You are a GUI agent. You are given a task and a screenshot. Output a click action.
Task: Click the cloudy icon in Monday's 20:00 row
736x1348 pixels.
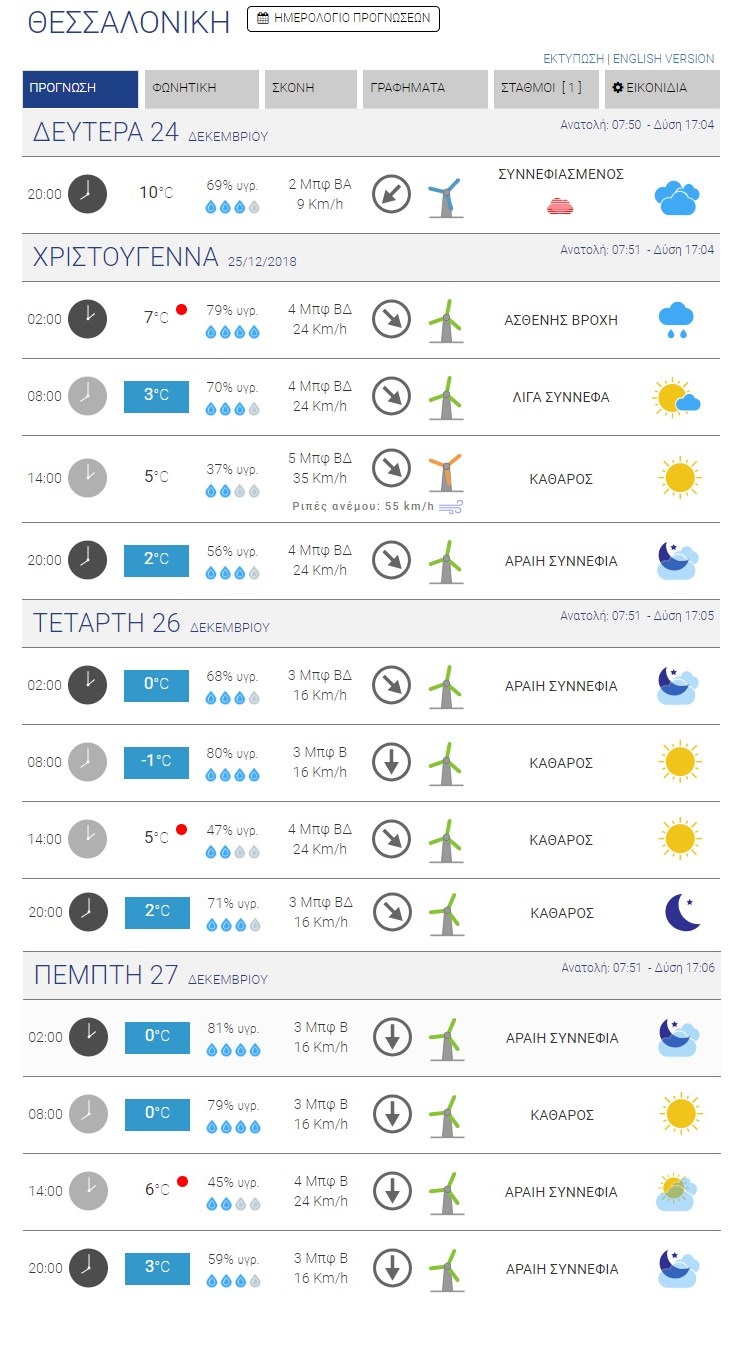point(677,197)
